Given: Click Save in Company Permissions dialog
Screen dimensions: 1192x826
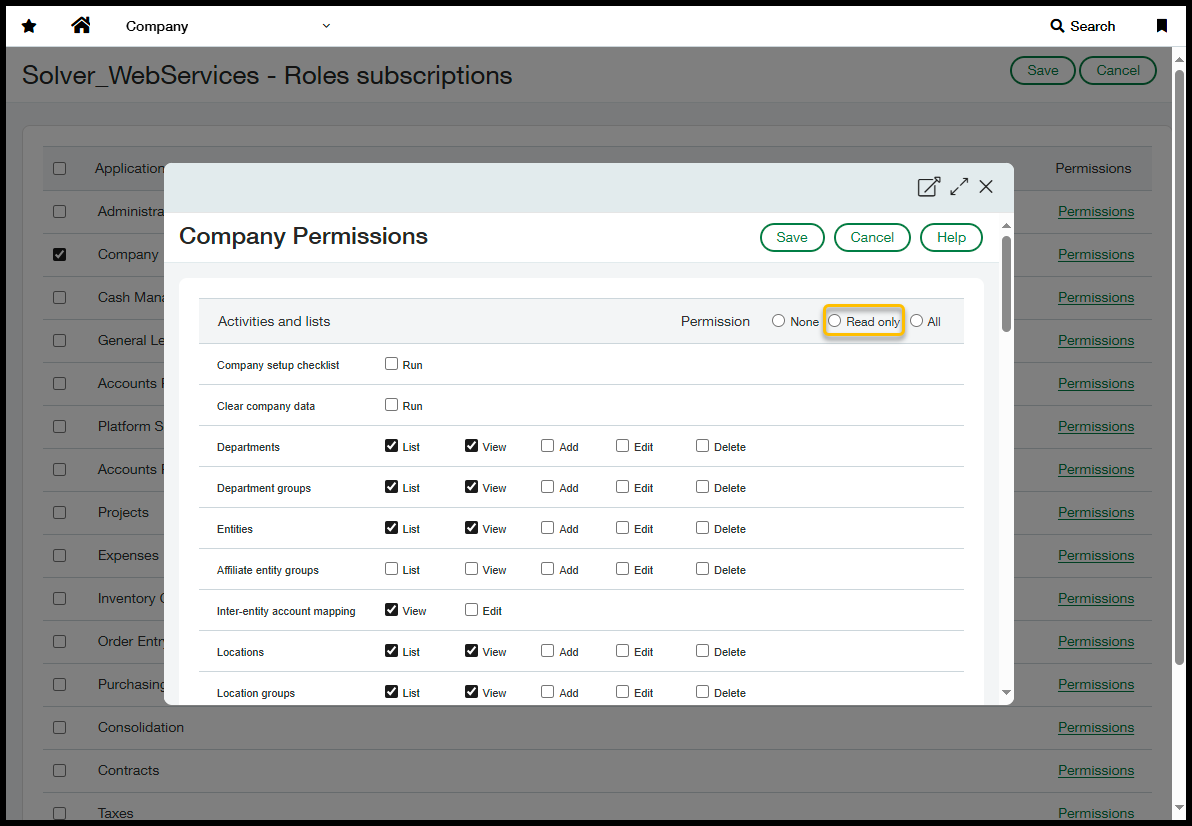Looking at the screenshot, I should click(x=791, y=237).
